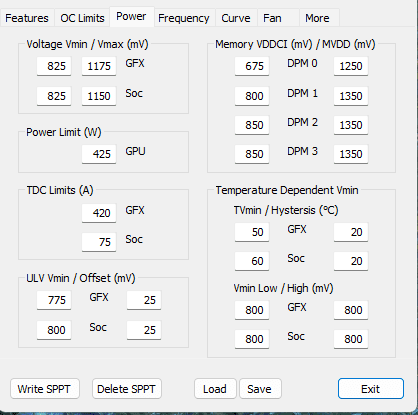Viewport: 418px width, 415px height.
Task: Click the Save button
Action: (260, 389)
